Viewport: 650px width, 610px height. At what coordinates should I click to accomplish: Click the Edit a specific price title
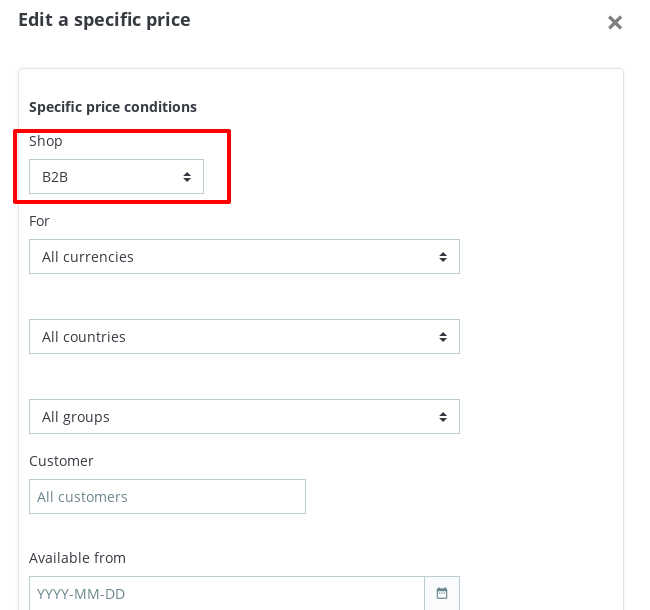click(104, 19)
